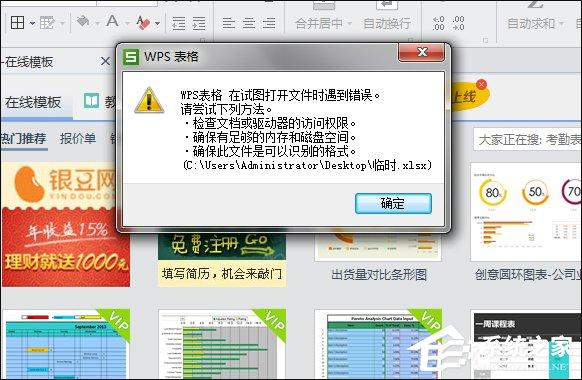Click the decrease indent icon
Viewport: 582px width, 380px height.
179,23
